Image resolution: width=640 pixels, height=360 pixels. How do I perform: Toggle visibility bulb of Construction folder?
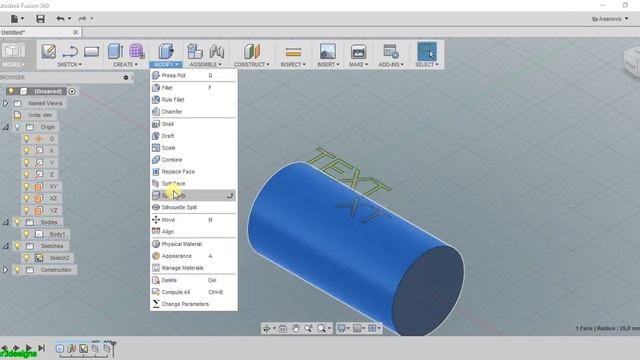pyautogui.click(x=18, y=270)
